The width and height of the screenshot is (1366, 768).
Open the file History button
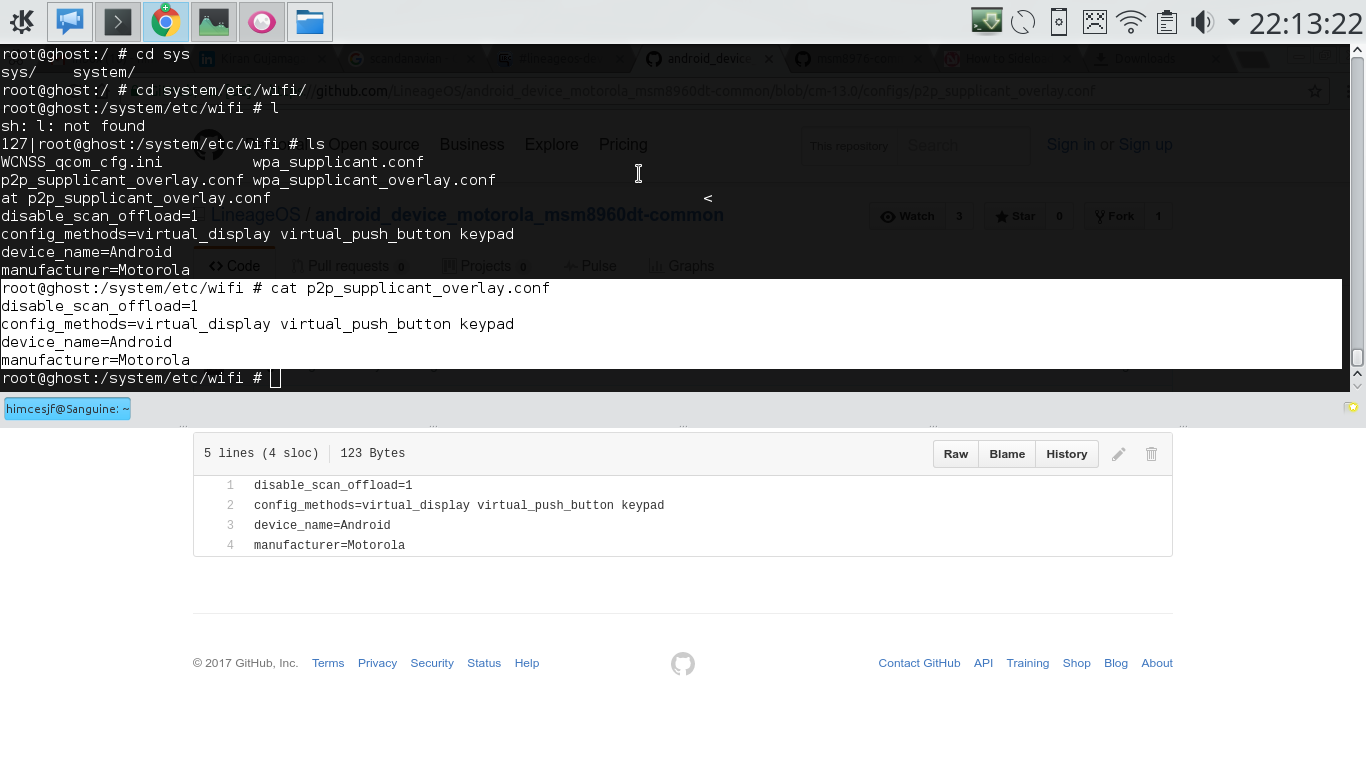[x=1066, y=454]
